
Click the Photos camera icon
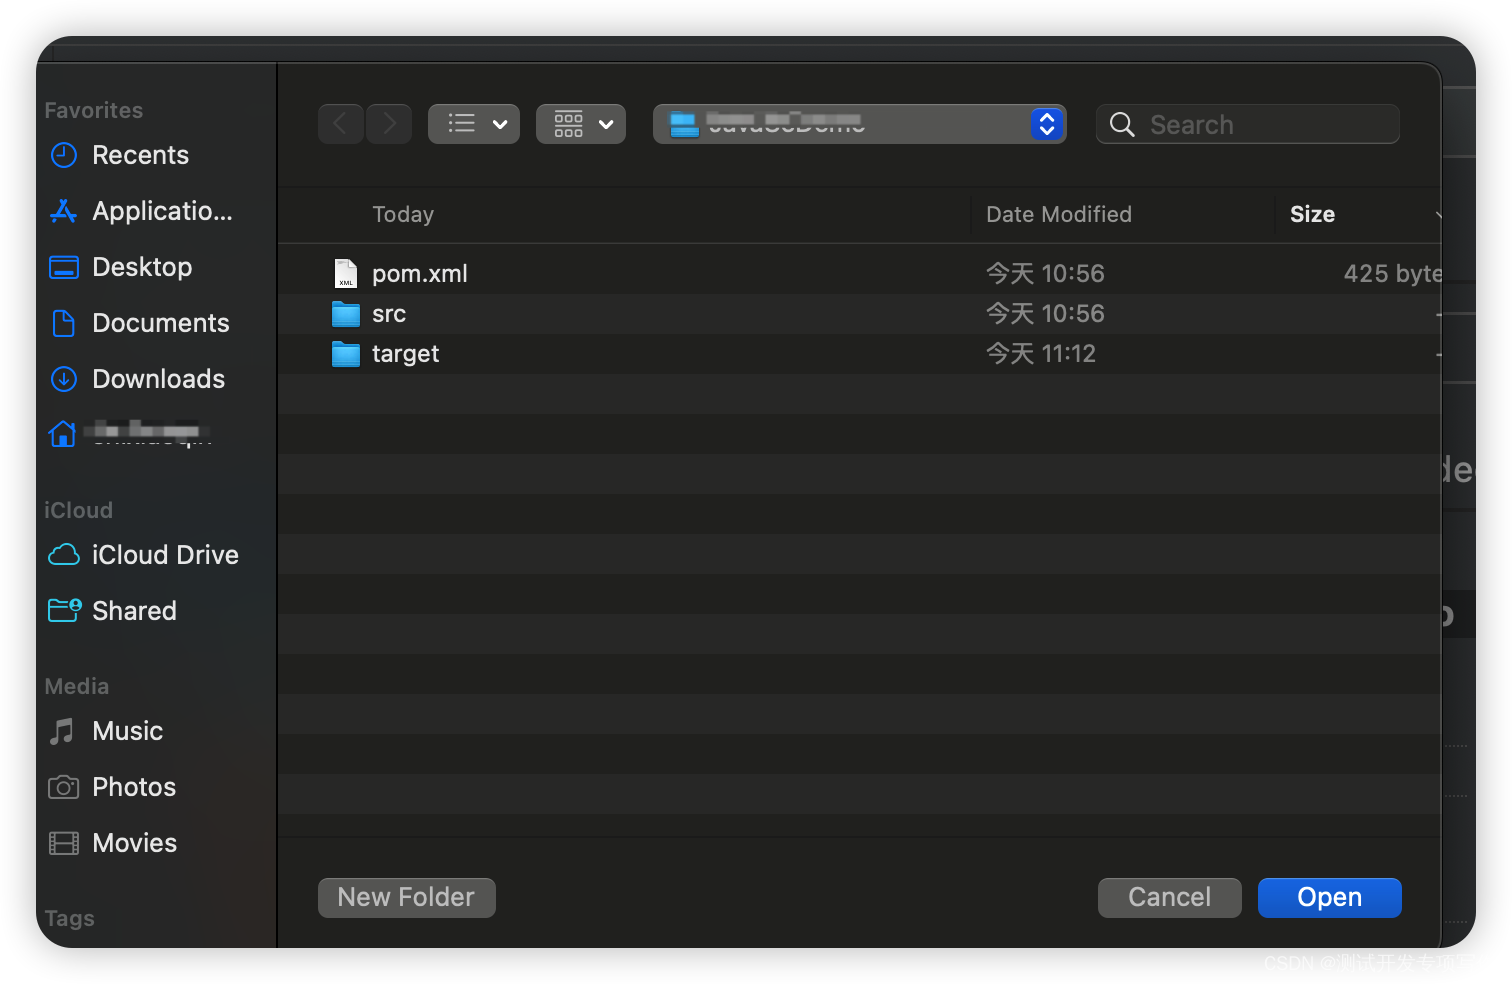(x=64, y=787)
